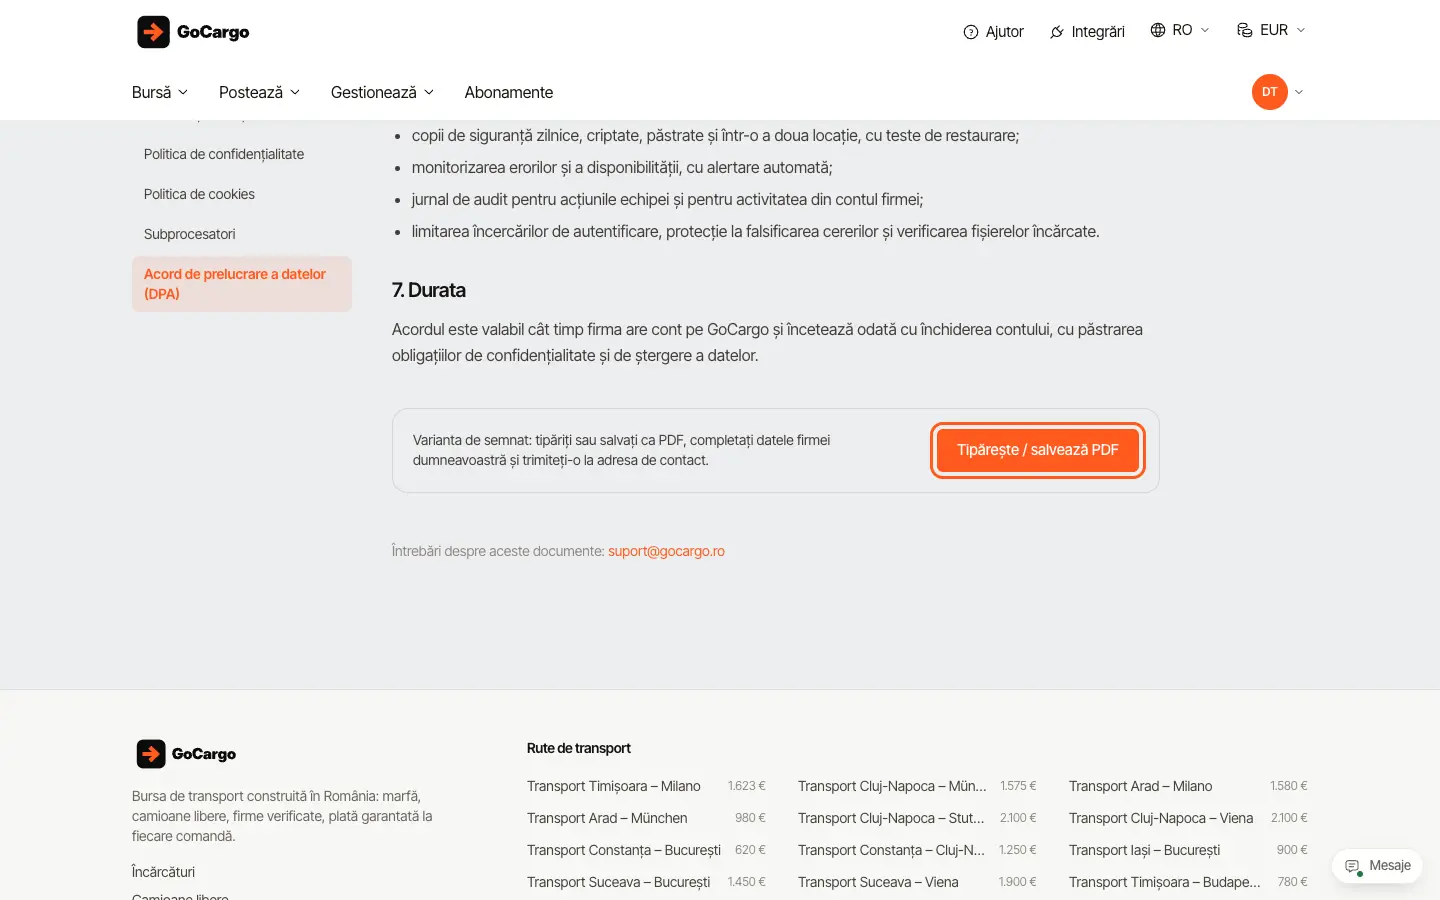Click the 7. Durata section heading
Image resolution: width=1440 pixels, height=900 pixels.
429,290
